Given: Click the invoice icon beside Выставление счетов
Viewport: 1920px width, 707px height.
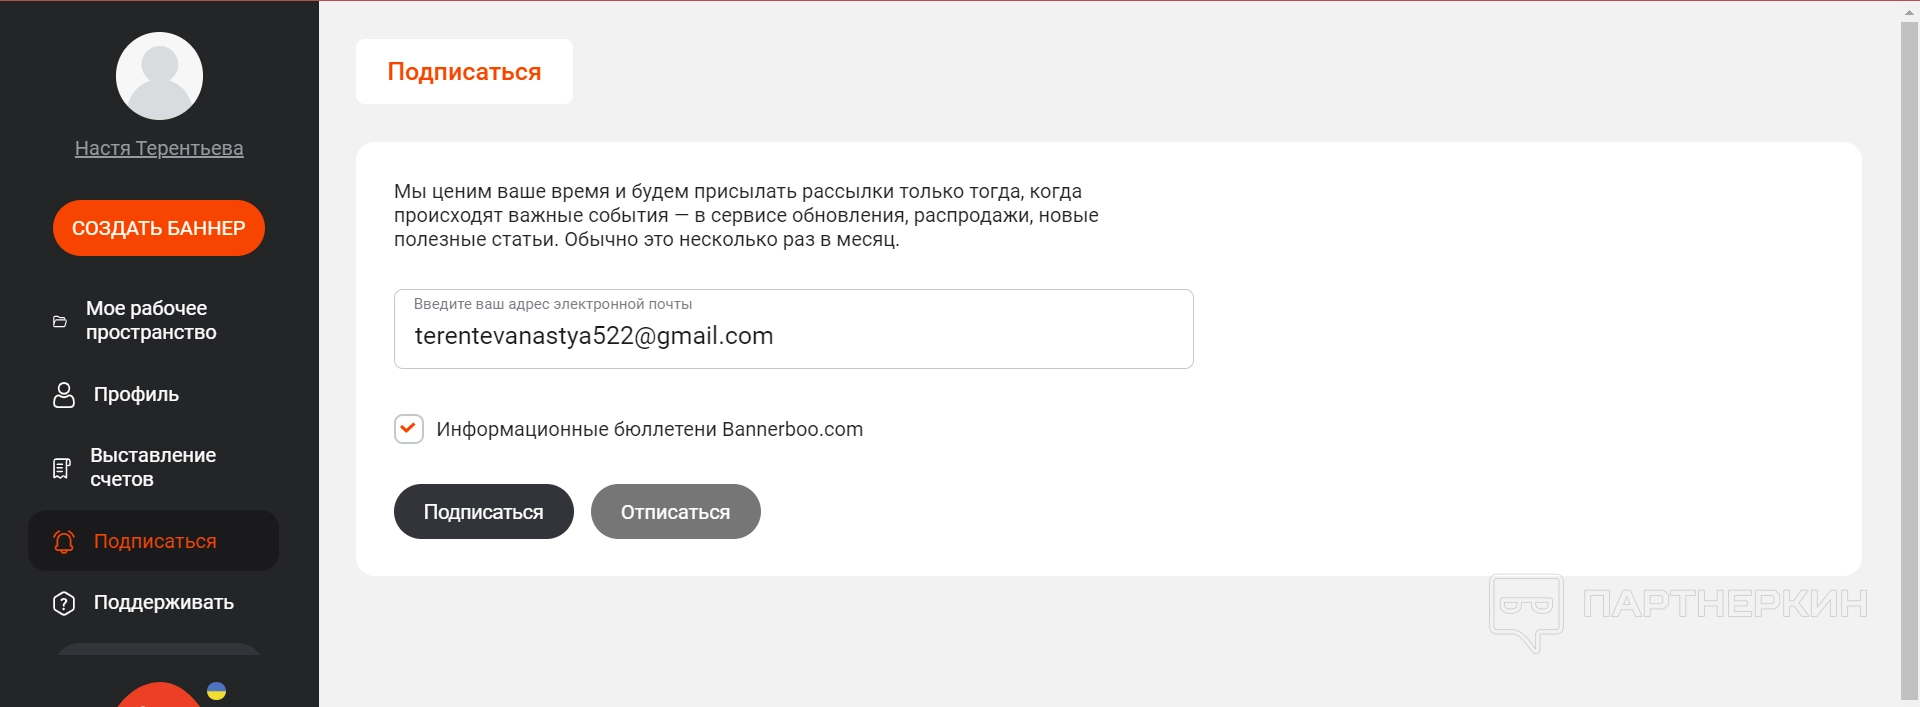Looking at the screenshot, I should point(61,468).
